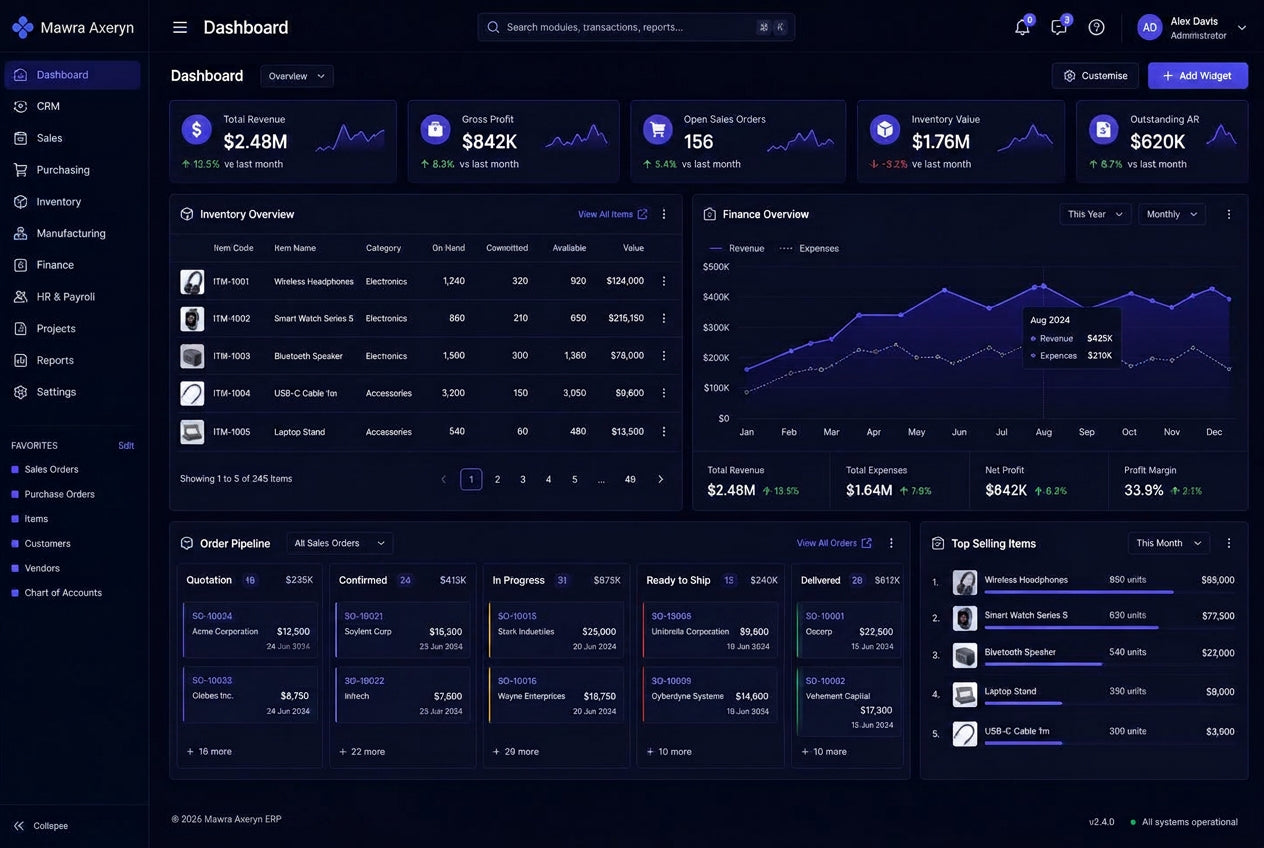Toggle the hamburger menu icon
Screen dimensions: 1264x848
[180, 27]
